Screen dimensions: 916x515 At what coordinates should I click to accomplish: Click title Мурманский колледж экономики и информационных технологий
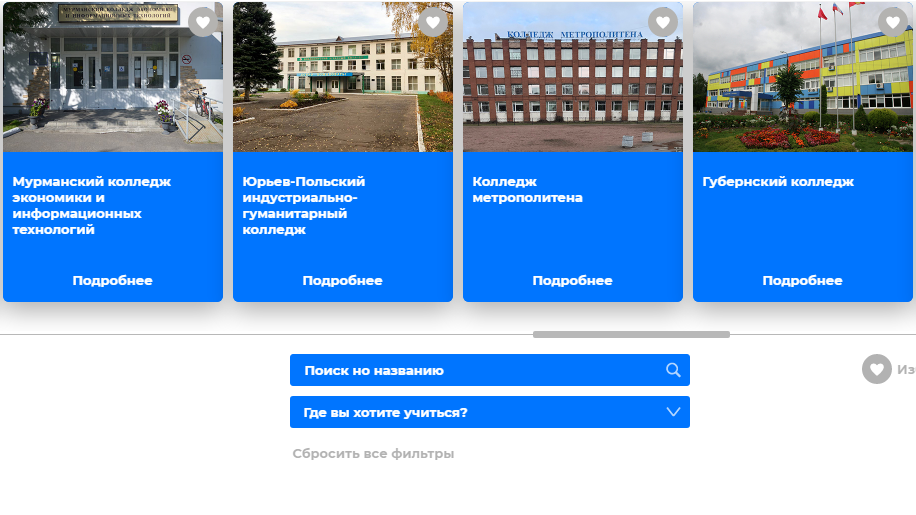(92, 206)
